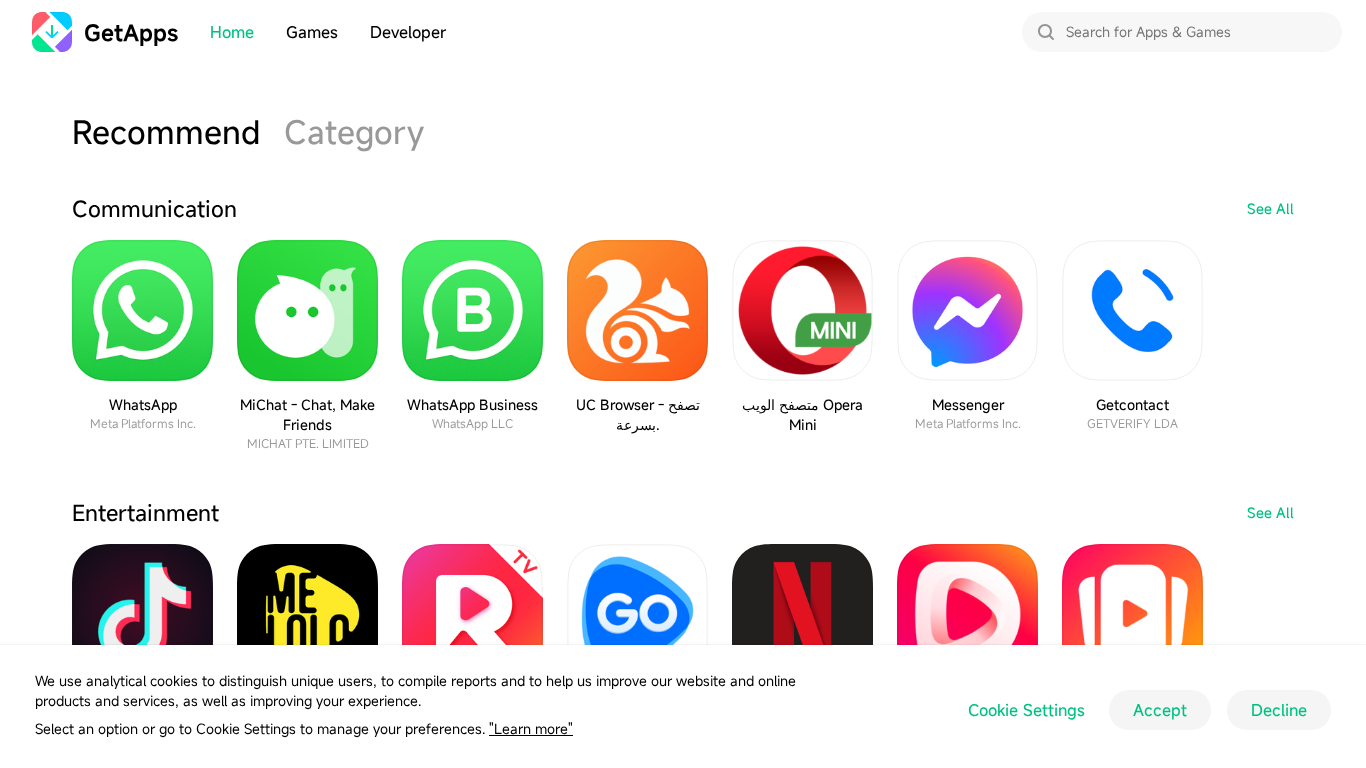Click the search magnifier icon

[1046, 32]
